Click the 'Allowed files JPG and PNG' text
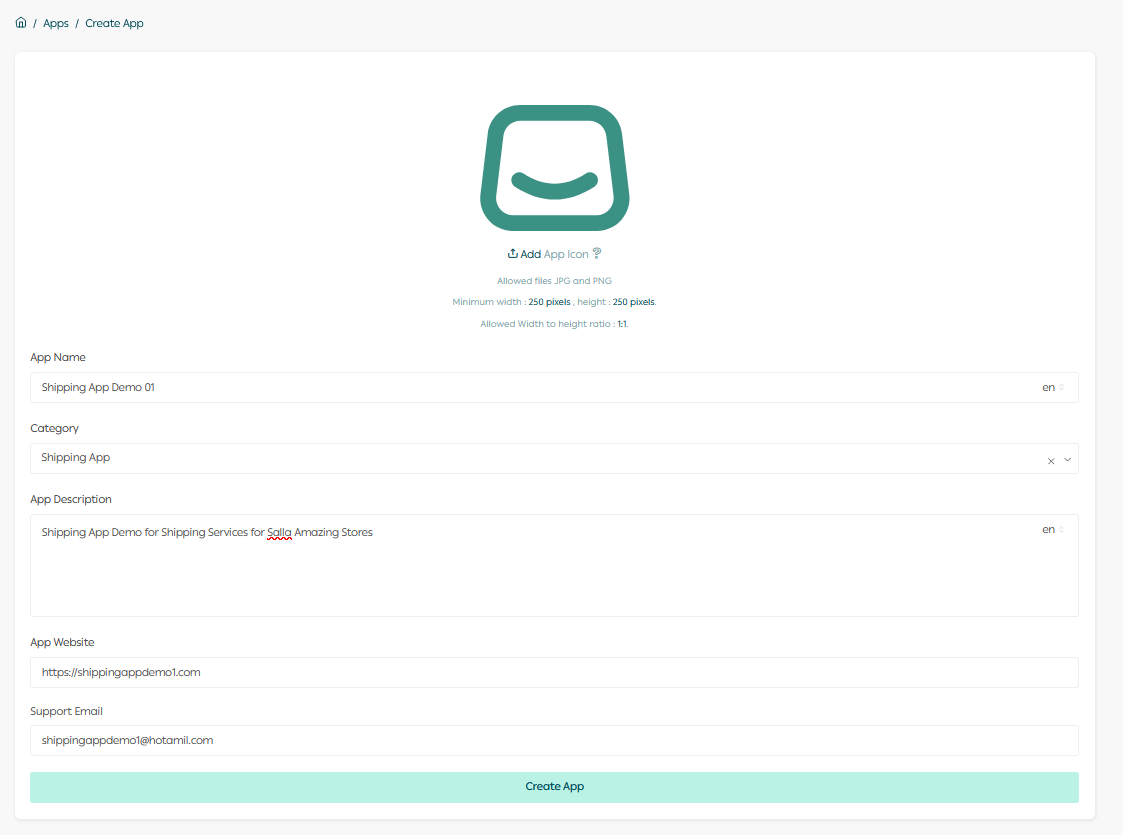The image size is (1123, 835). click(554, 281)
